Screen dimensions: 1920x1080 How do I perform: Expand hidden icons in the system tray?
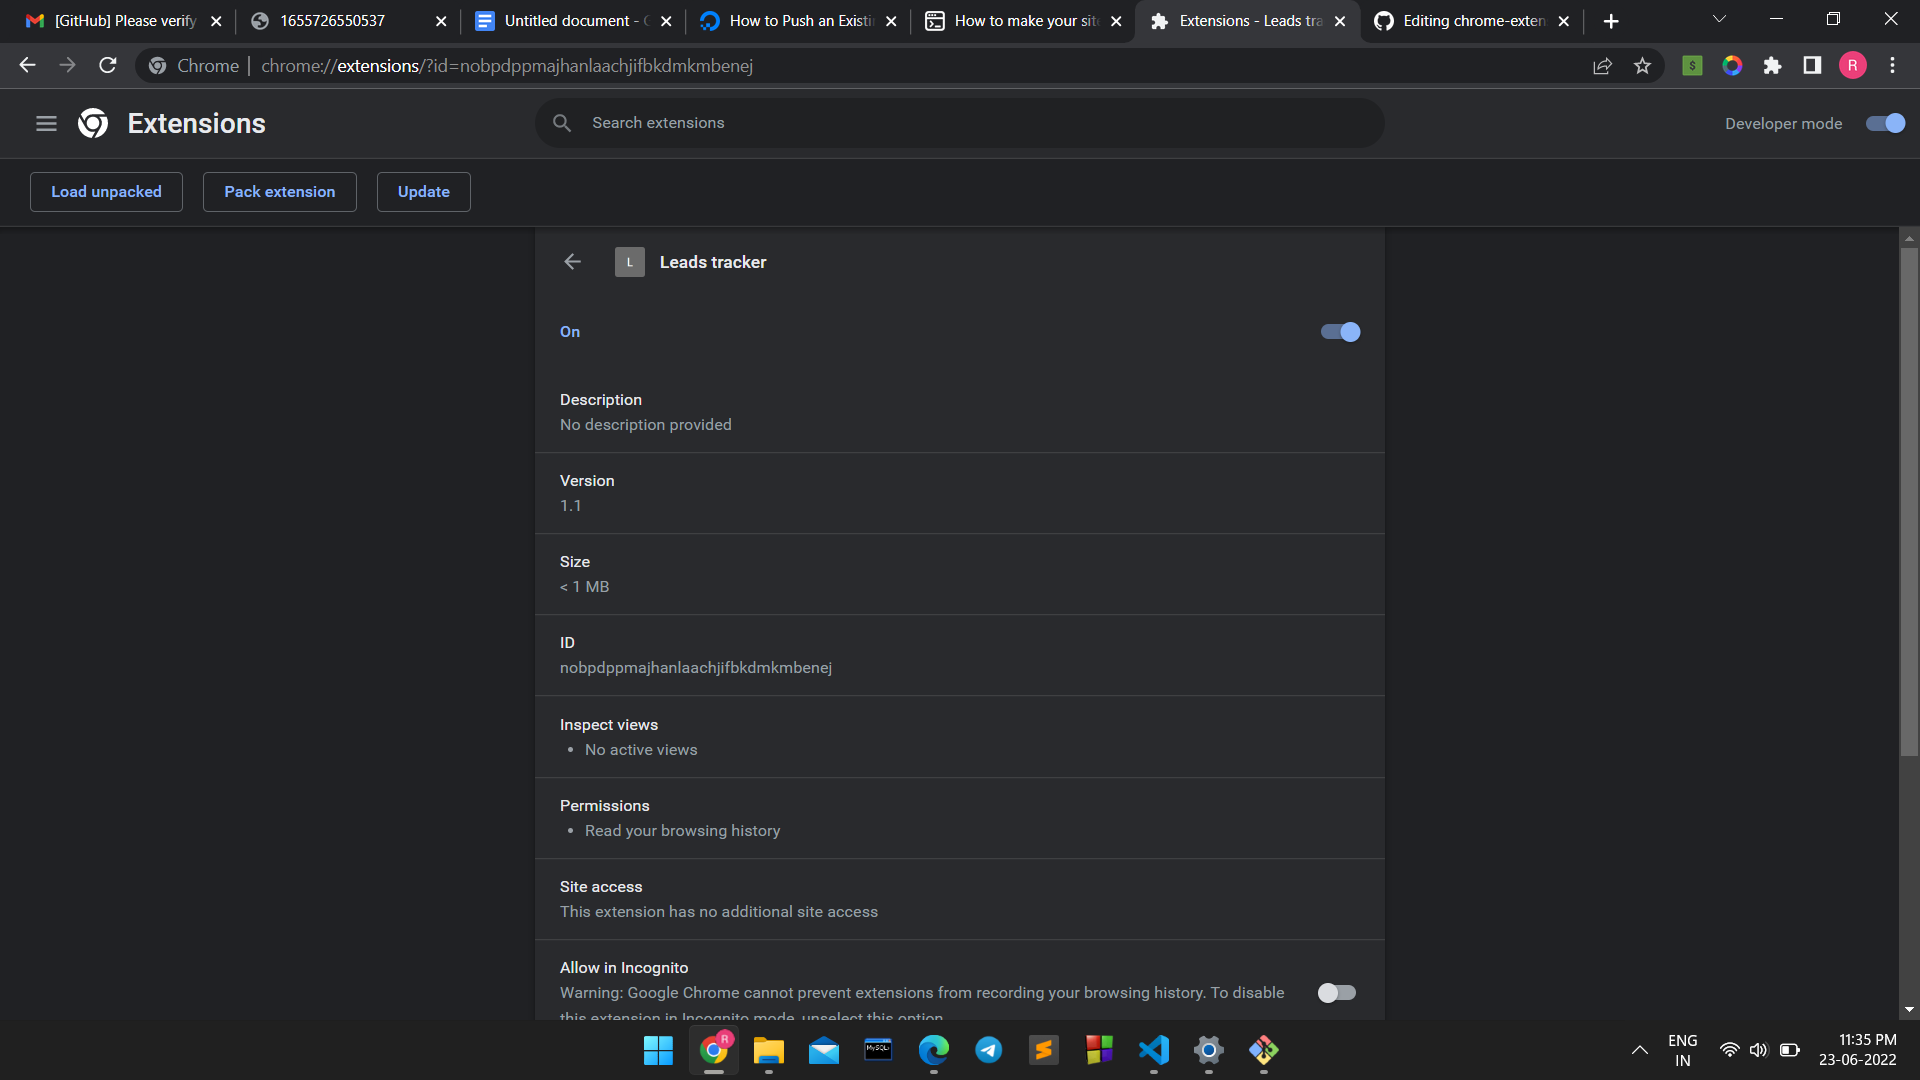point(1639,1051)
